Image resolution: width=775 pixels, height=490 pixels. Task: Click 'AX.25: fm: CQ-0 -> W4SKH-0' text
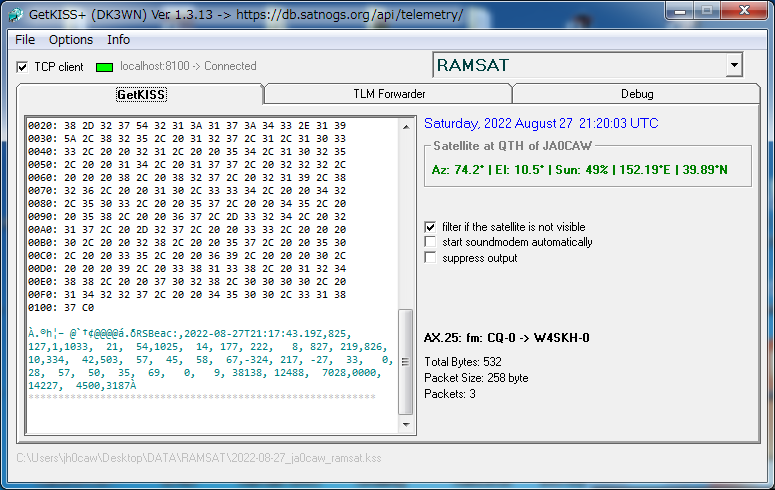click(x=507, y=338)
